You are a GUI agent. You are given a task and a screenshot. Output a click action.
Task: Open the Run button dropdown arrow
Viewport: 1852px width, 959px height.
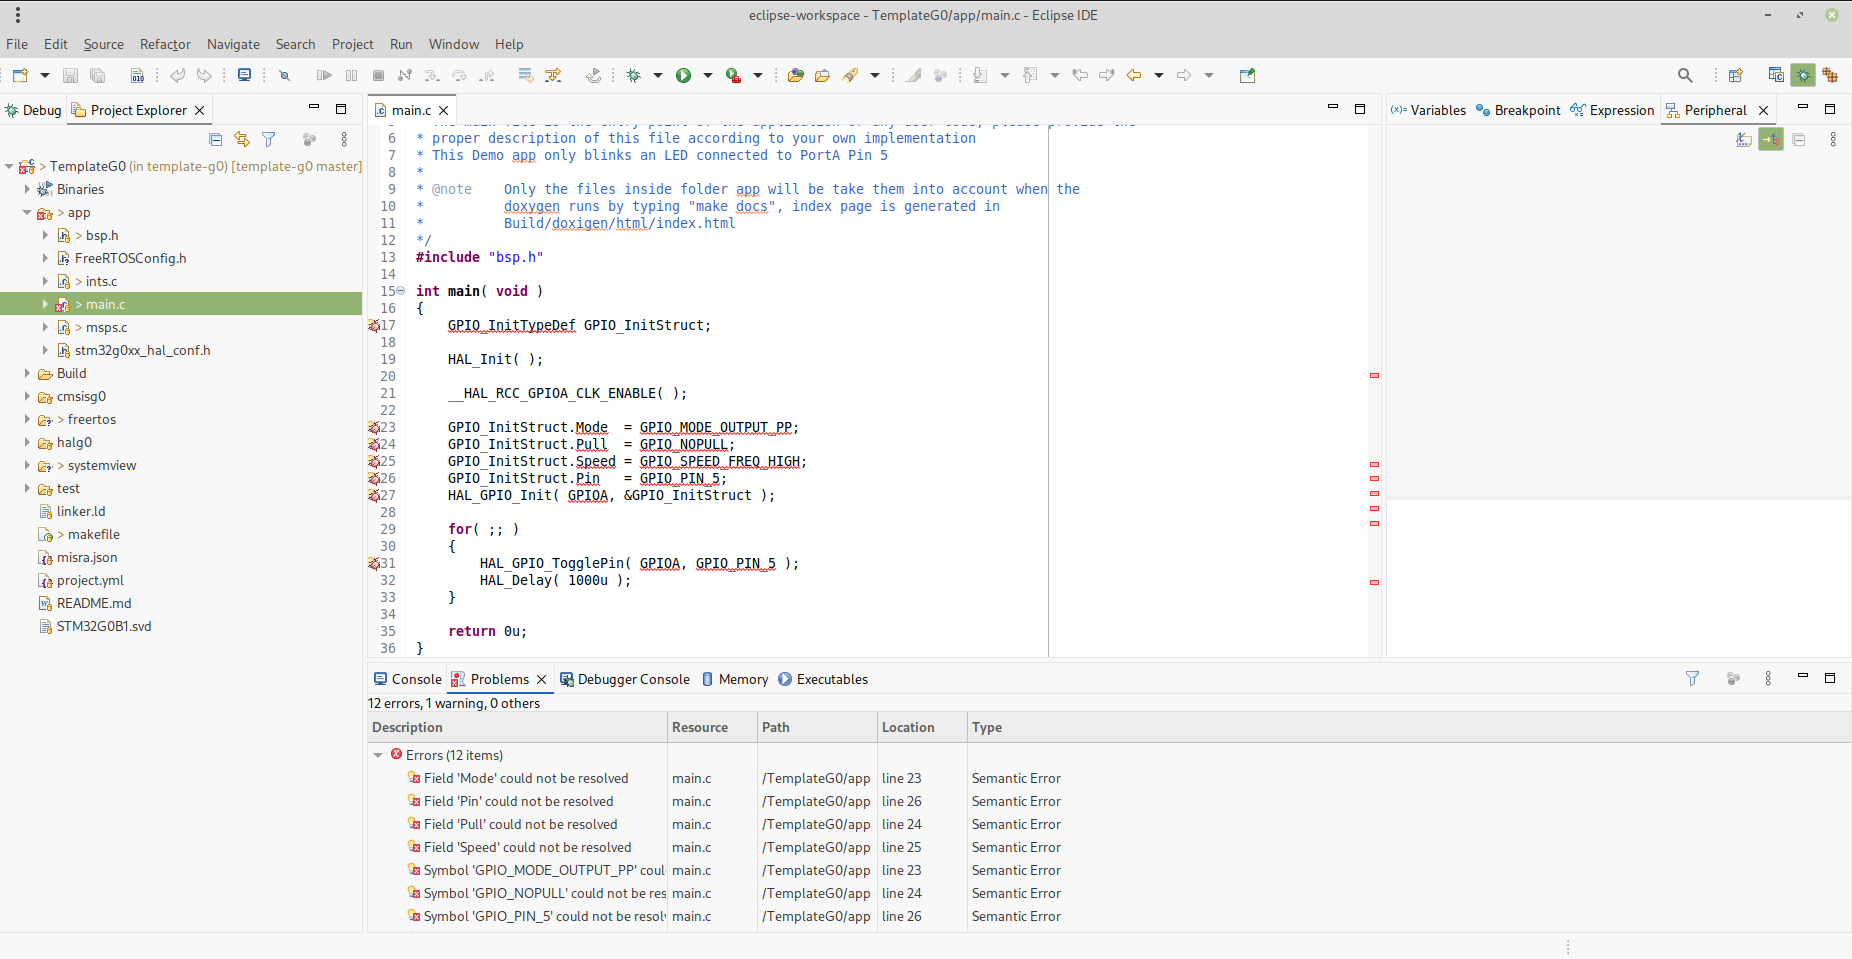click(x=708, y=76)
